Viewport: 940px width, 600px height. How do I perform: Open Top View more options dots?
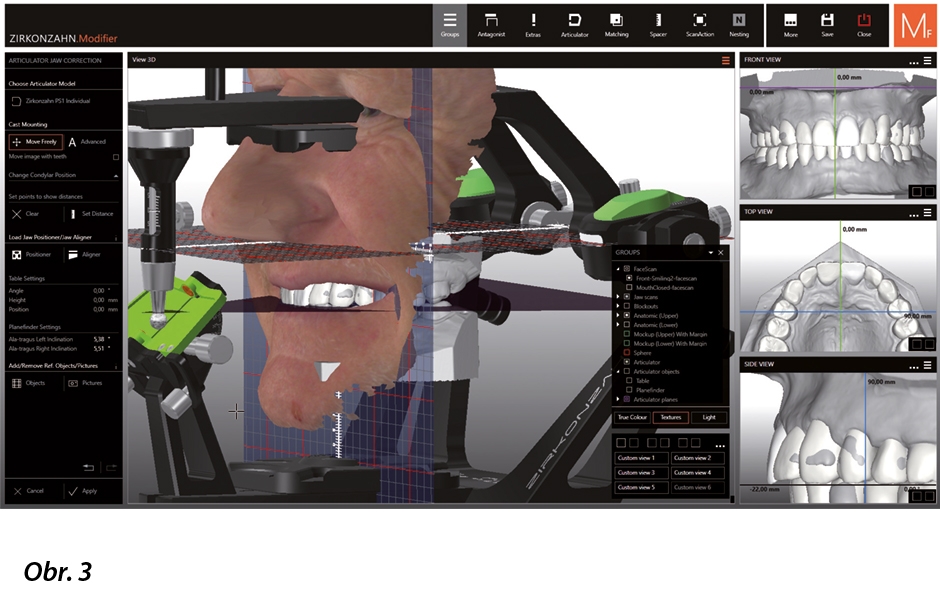tap(913, 213)
